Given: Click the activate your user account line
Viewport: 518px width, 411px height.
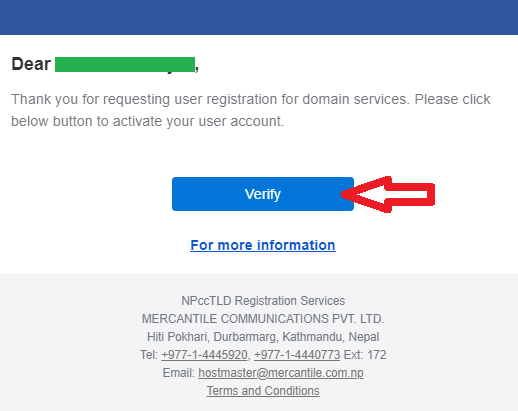Looking at the screenshot, I should 148,121.
